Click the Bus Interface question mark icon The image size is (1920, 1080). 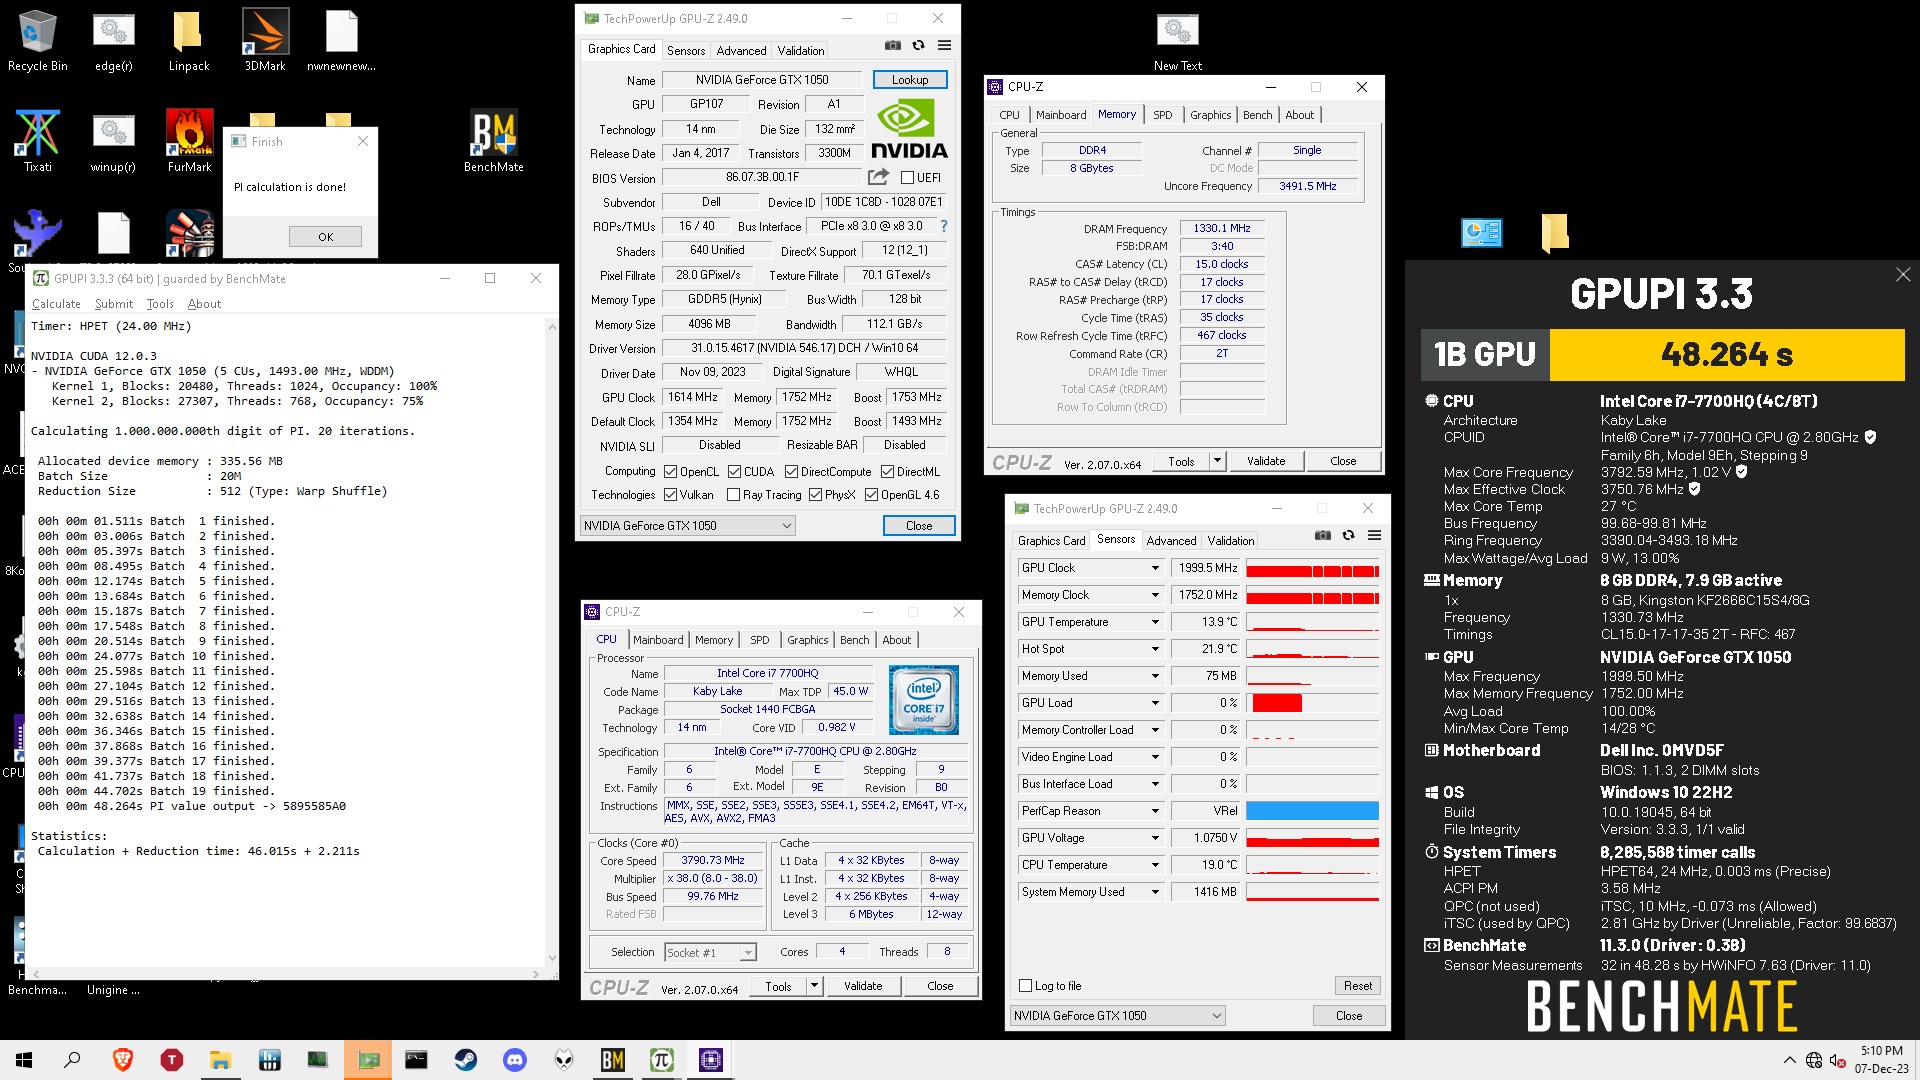tap(943, 226)
